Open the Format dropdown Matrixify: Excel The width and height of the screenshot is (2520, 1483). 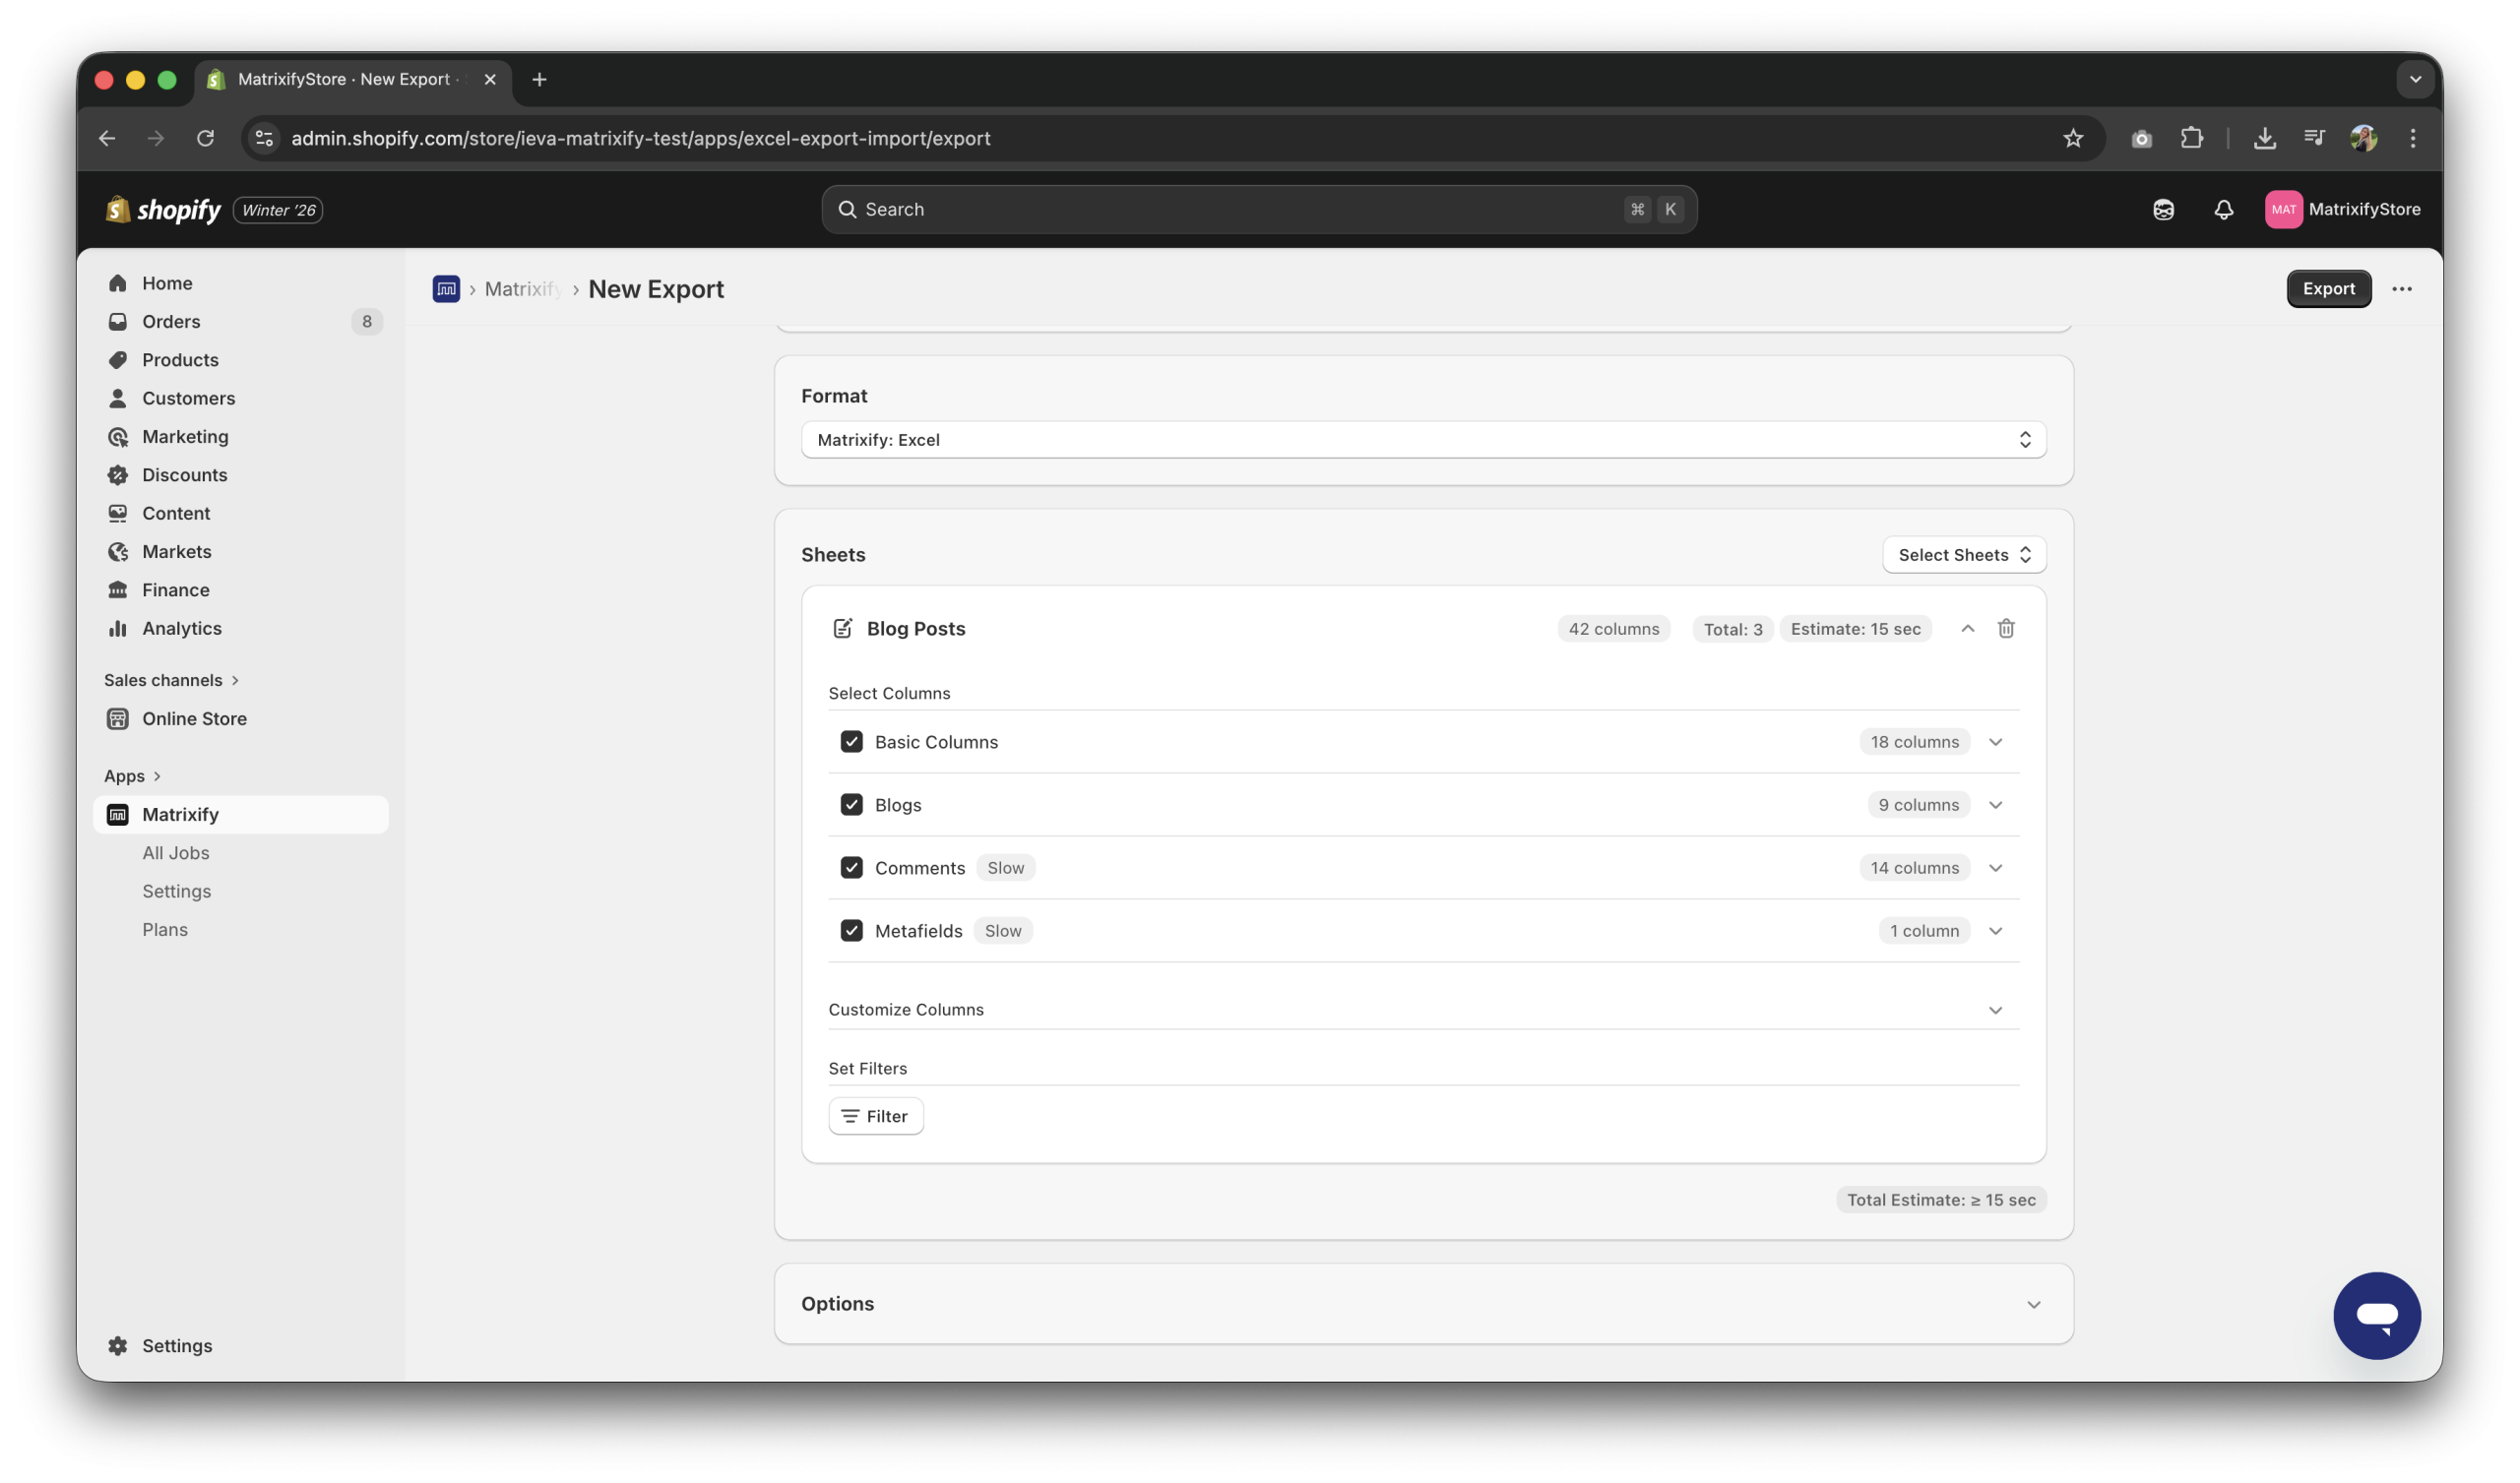[x=1422, y=440]
